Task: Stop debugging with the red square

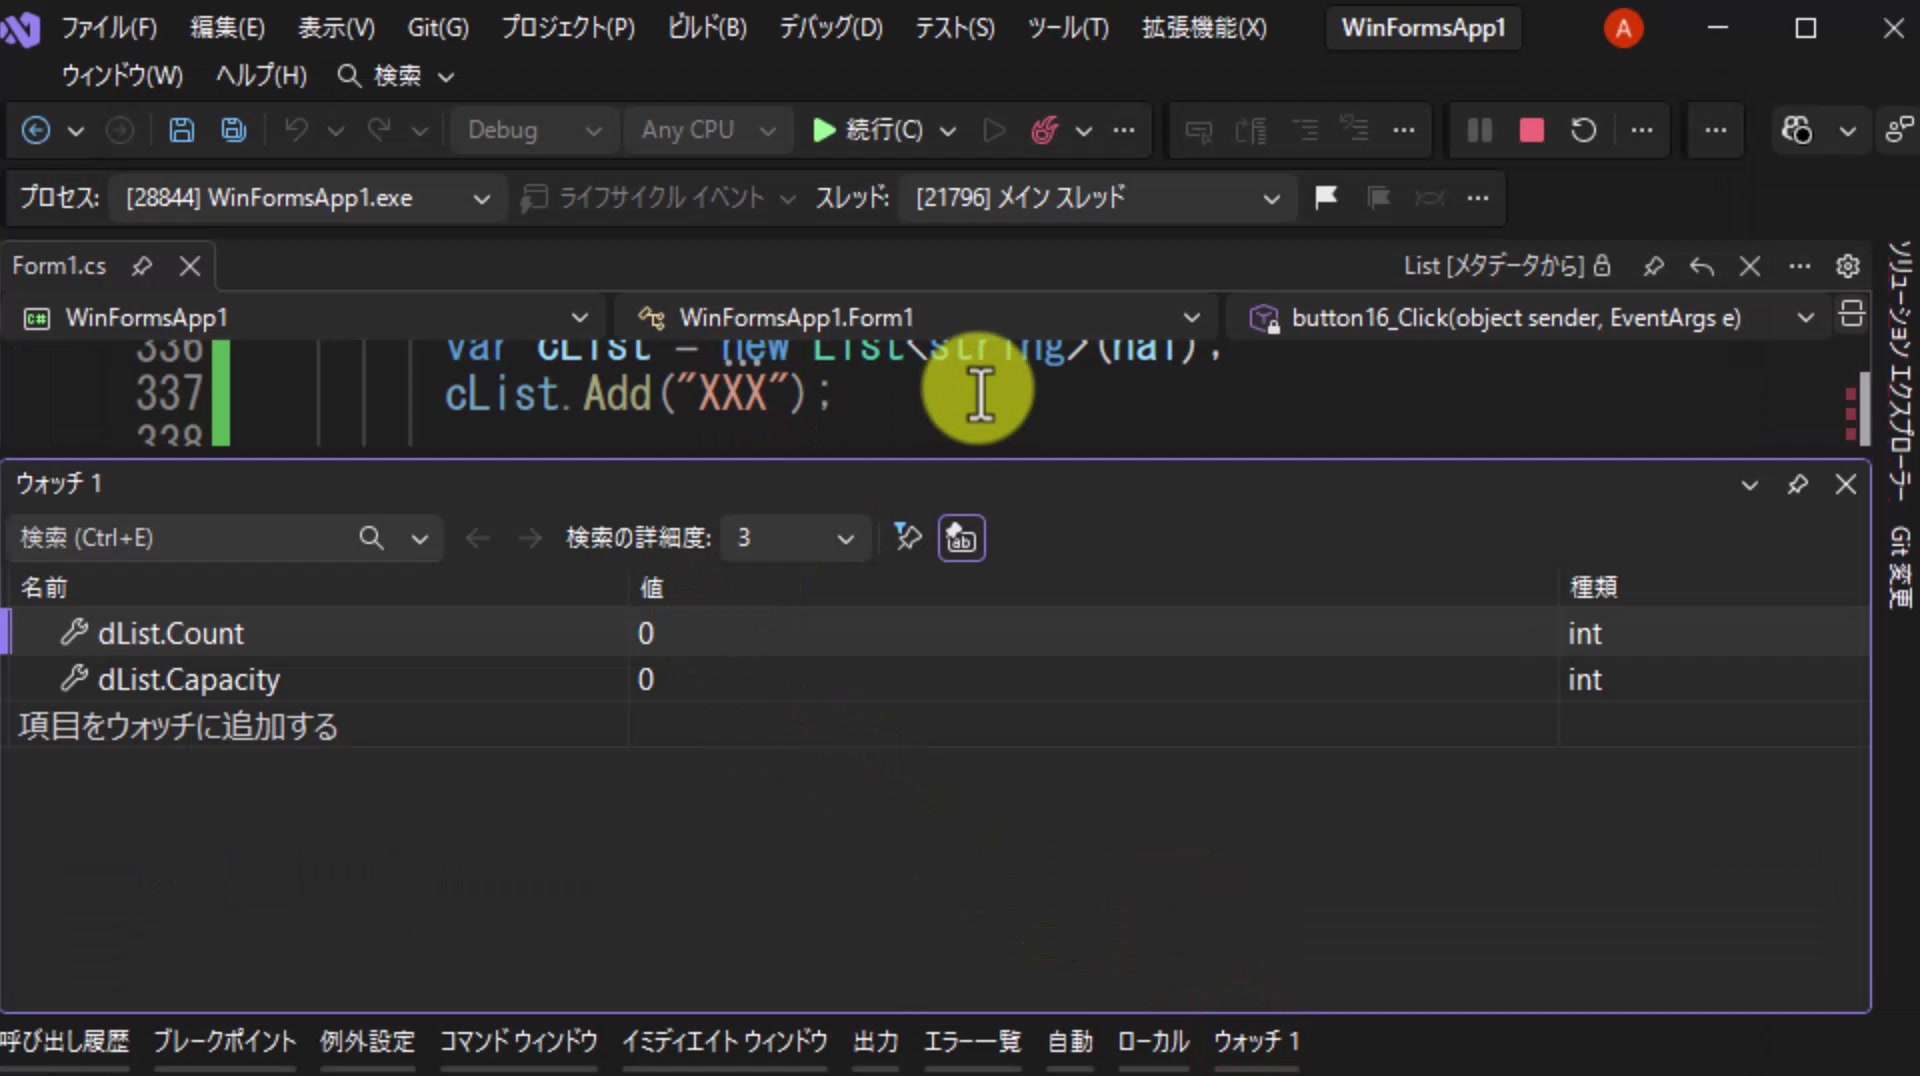Action: pyautogui.click(x=1531, y=130)
